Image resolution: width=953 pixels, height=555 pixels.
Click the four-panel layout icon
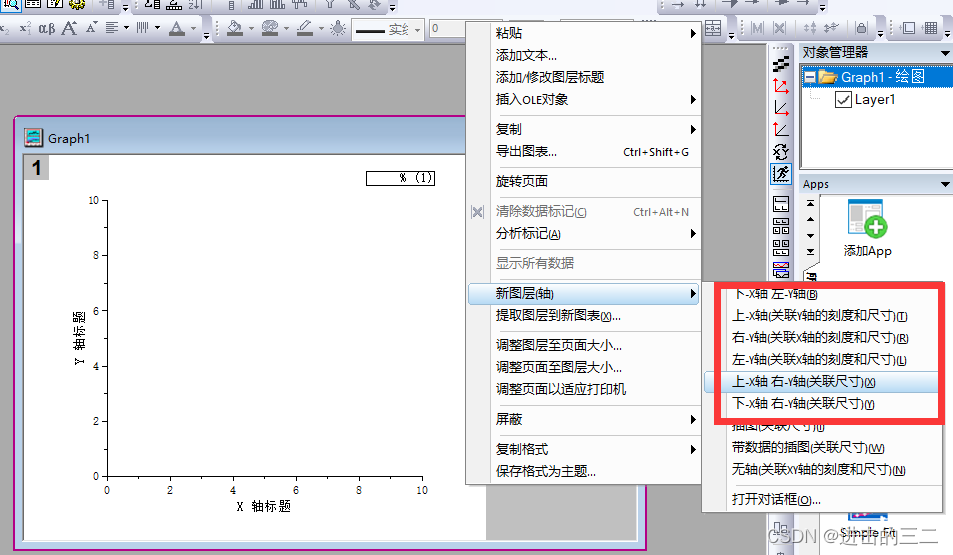(781, 226)
